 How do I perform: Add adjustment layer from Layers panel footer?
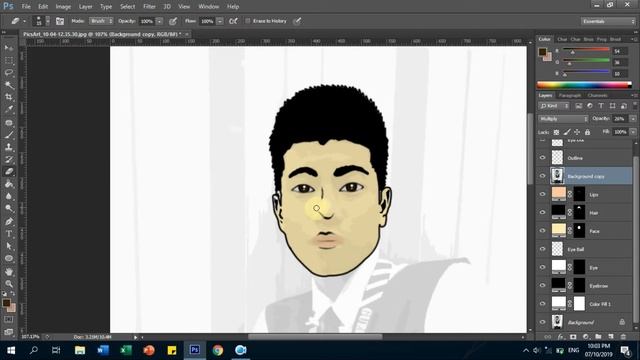[x=586, y=337]
